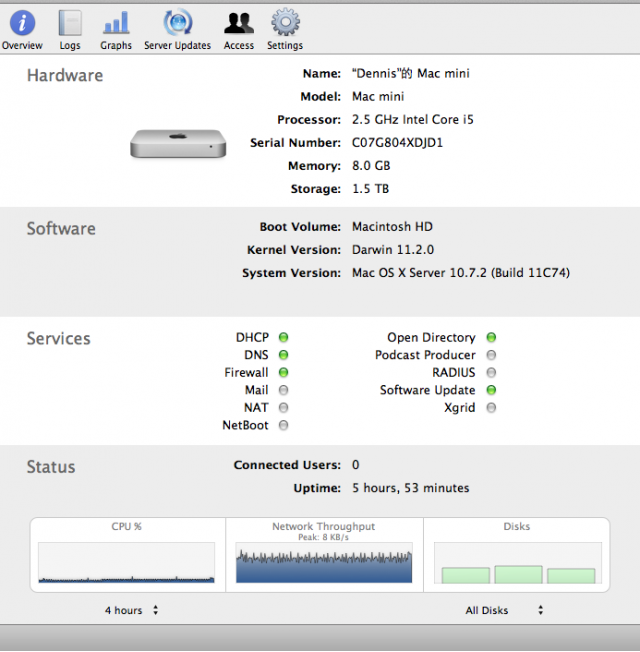Viewport: 640px width, 652px height.
Task: Click uptime value 5 hours, 53 minutes
Action: click(x=410, y=488)
